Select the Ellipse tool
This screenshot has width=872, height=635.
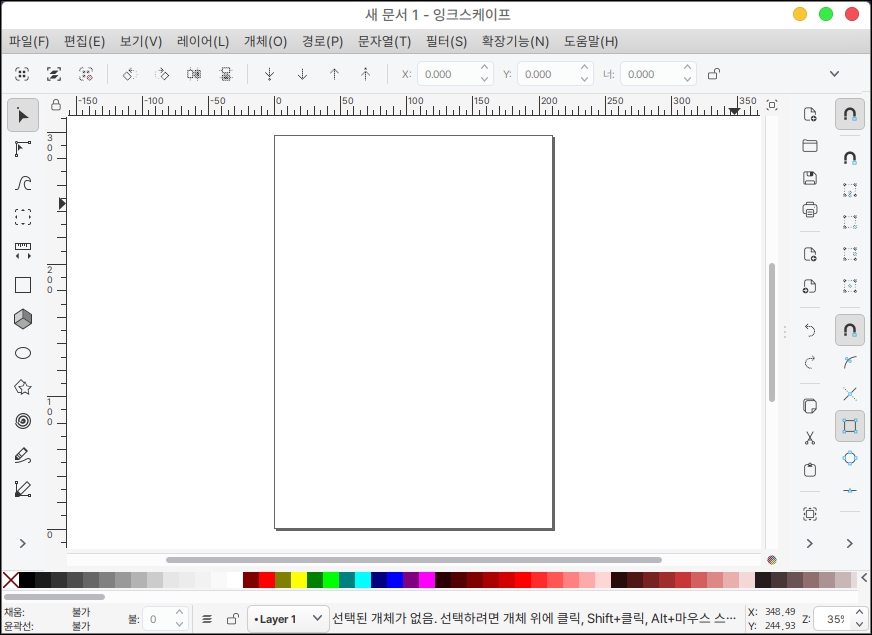coord(23,353)
